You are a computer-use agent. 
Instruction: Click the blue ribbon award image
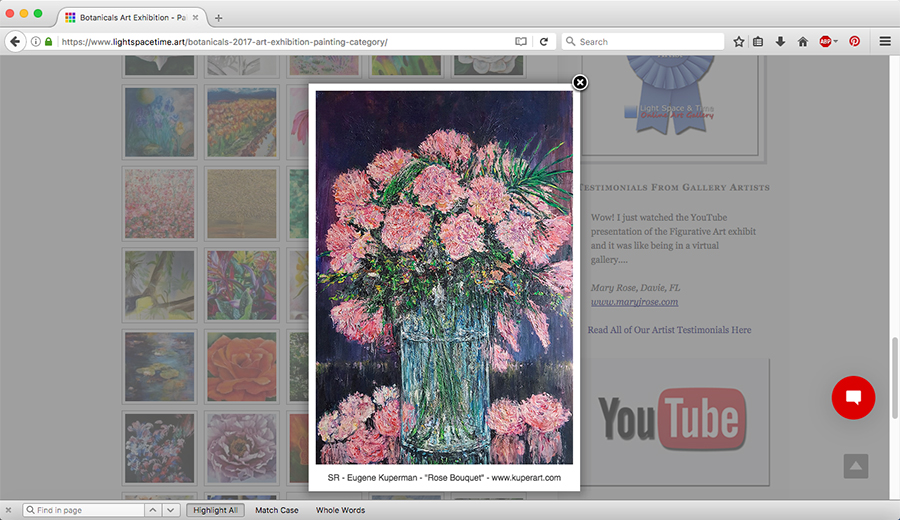click(x=670, y=95)
